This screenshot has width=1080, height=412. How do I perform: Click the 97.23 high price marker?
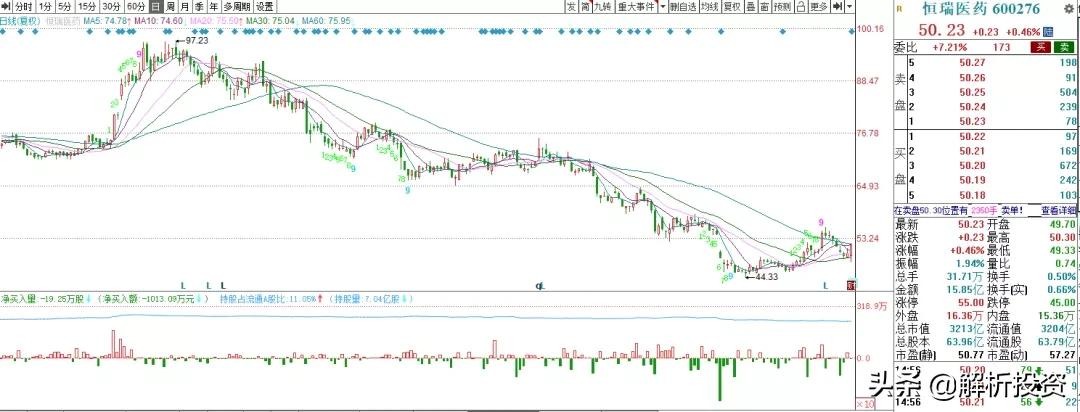pos(197,41)
